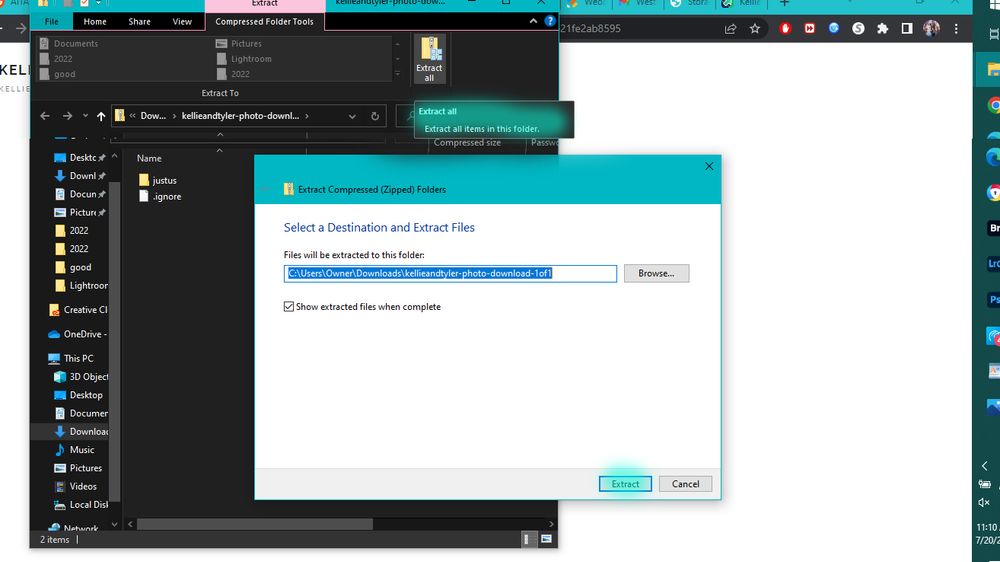Go back in File Explorer
Viewport: 1000px width, 562px height.
click(45, 116)
